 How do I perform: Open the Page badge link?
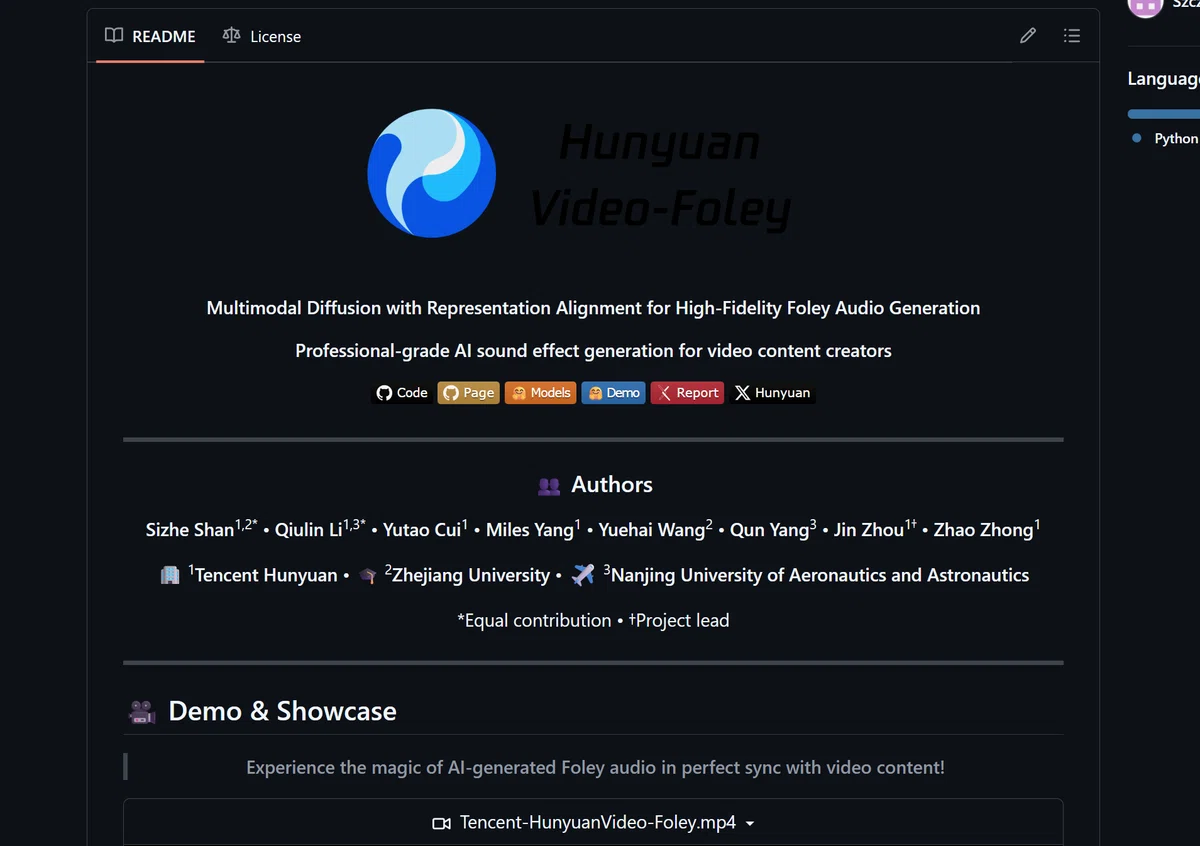point(469,393)
